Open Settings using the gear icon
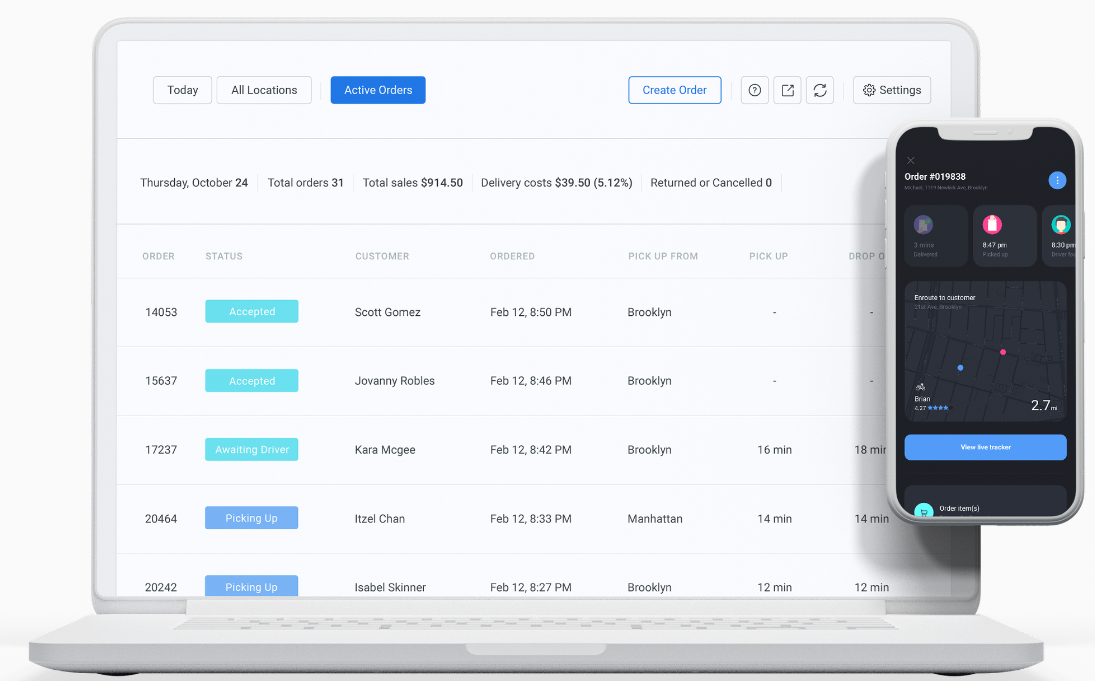This screenshot has height=681, width=1095. tap(891, 90)
